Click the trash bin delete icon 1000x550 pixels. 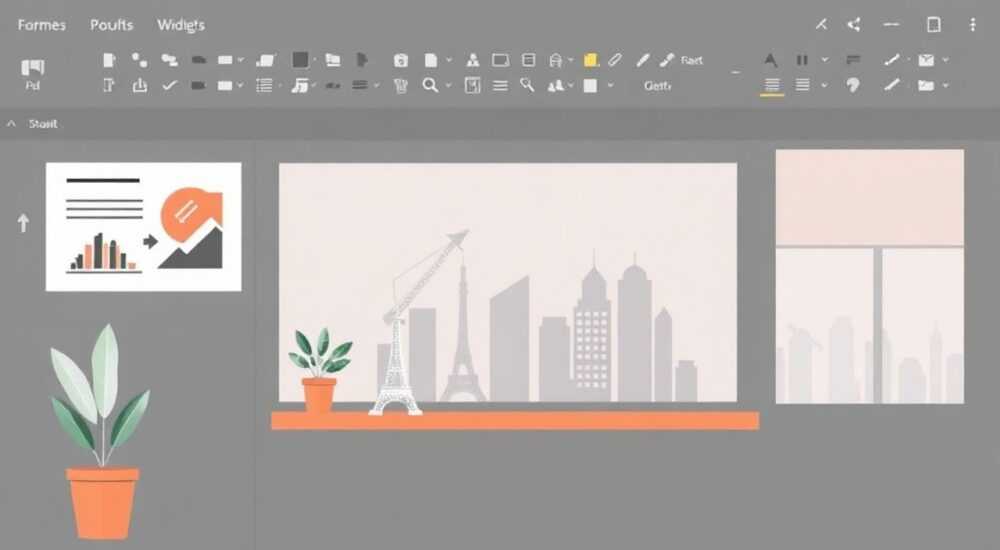click(x=401, y=85)
